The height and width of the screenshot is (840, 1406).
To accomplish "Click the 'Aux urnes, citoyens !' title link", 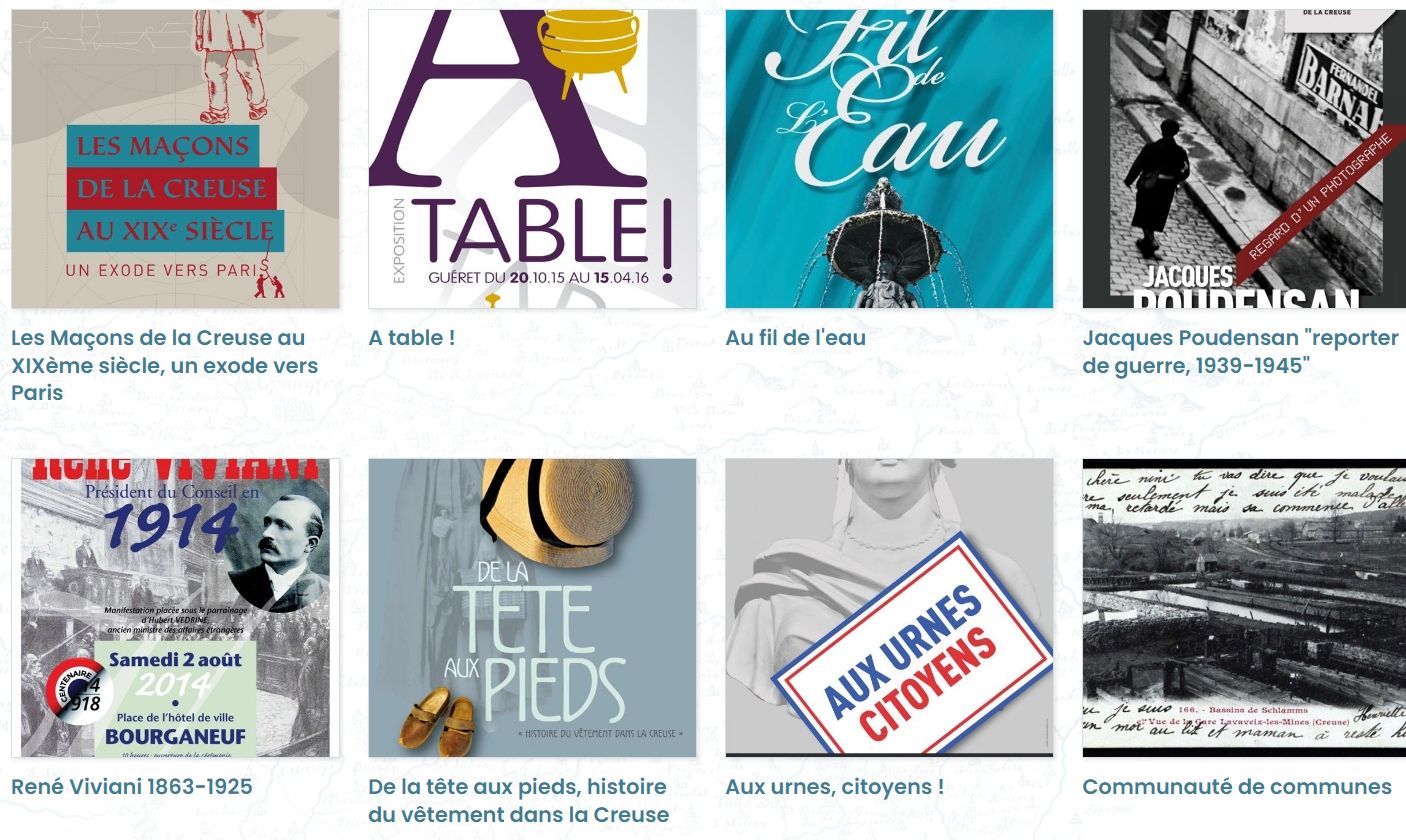I will tap(834, 787).
